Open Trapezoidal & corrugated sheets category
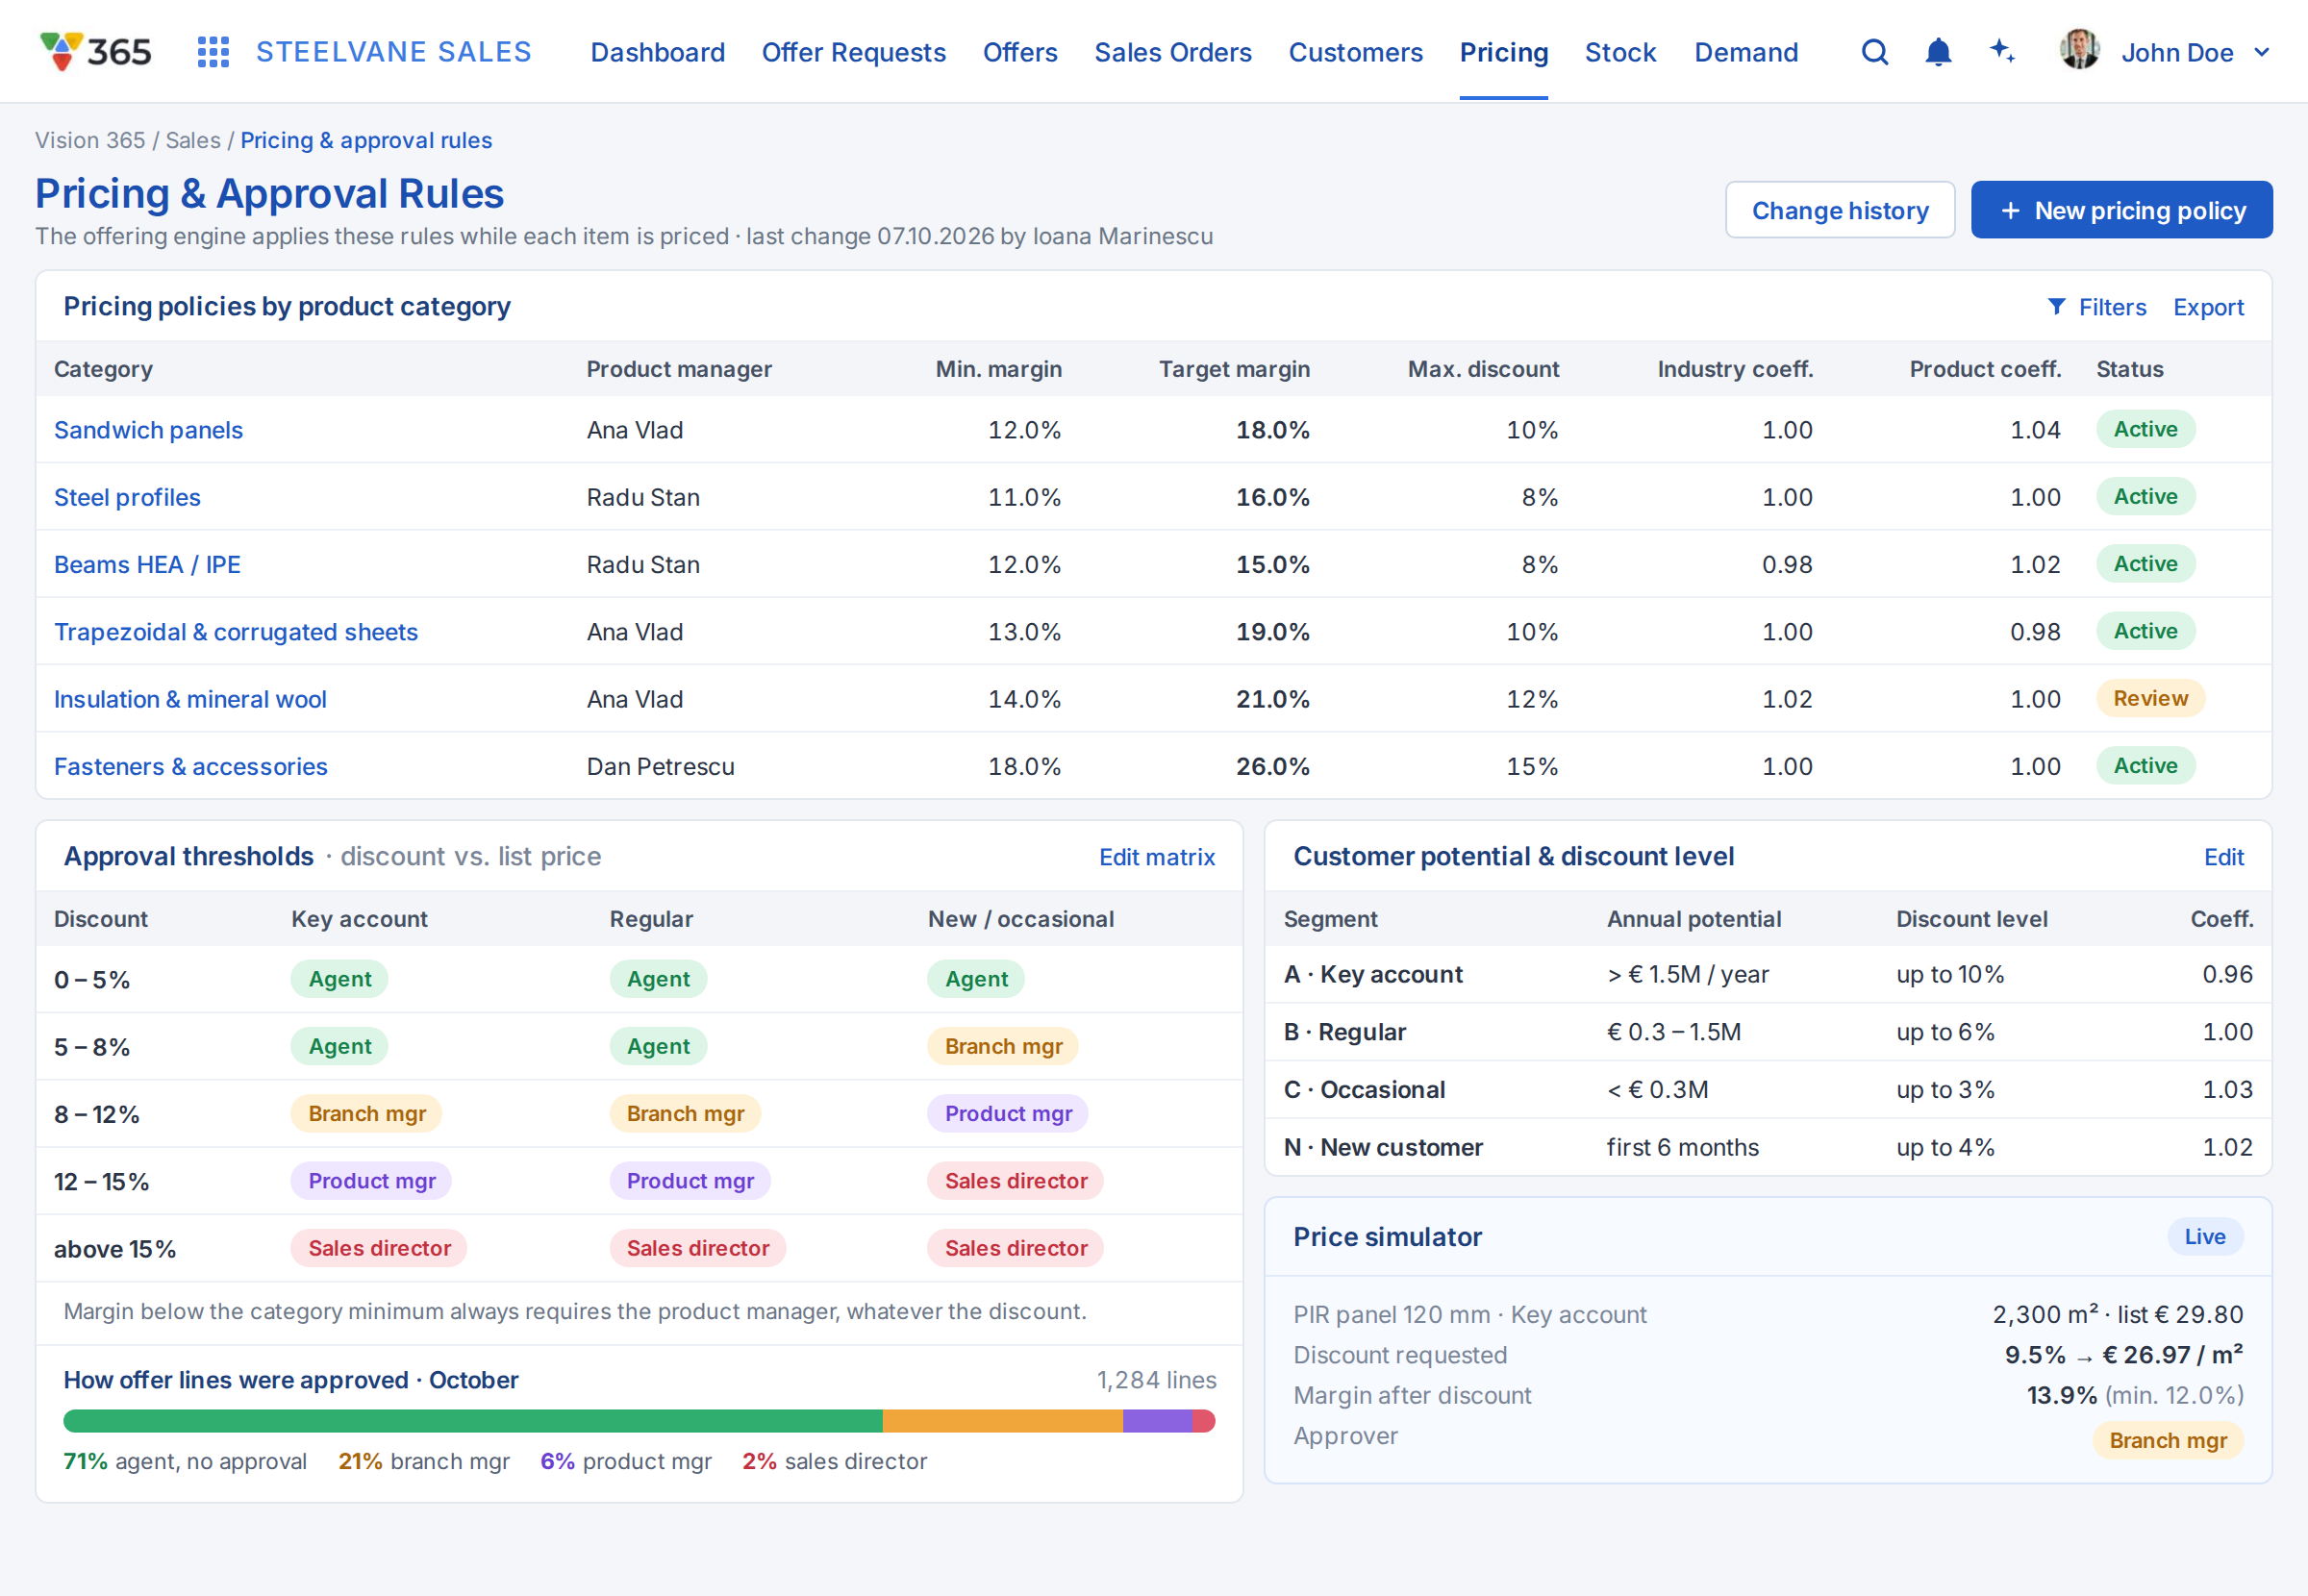This screenshot has width=2308, height=1596. (x=235, y=632)
